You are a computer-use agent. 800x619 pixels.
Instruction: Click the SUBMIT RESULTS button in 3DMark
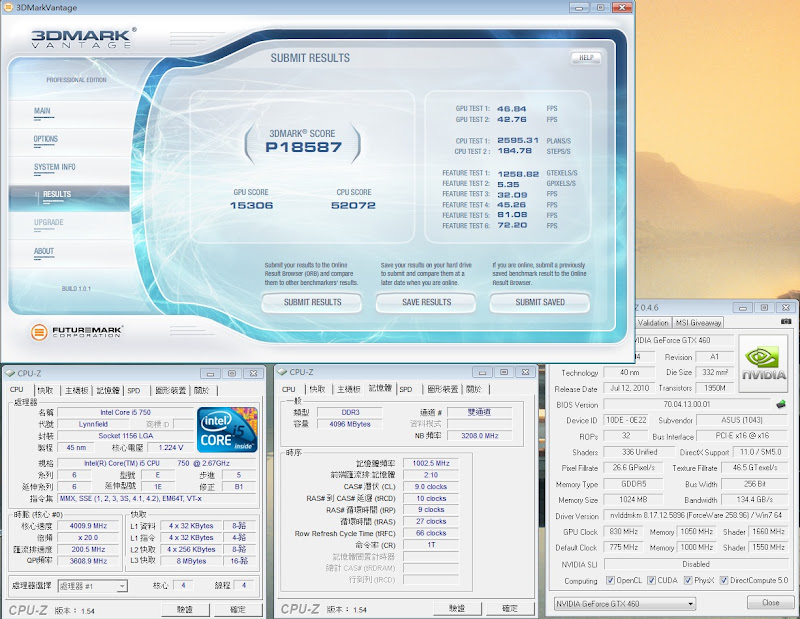[x=312, y=302]
